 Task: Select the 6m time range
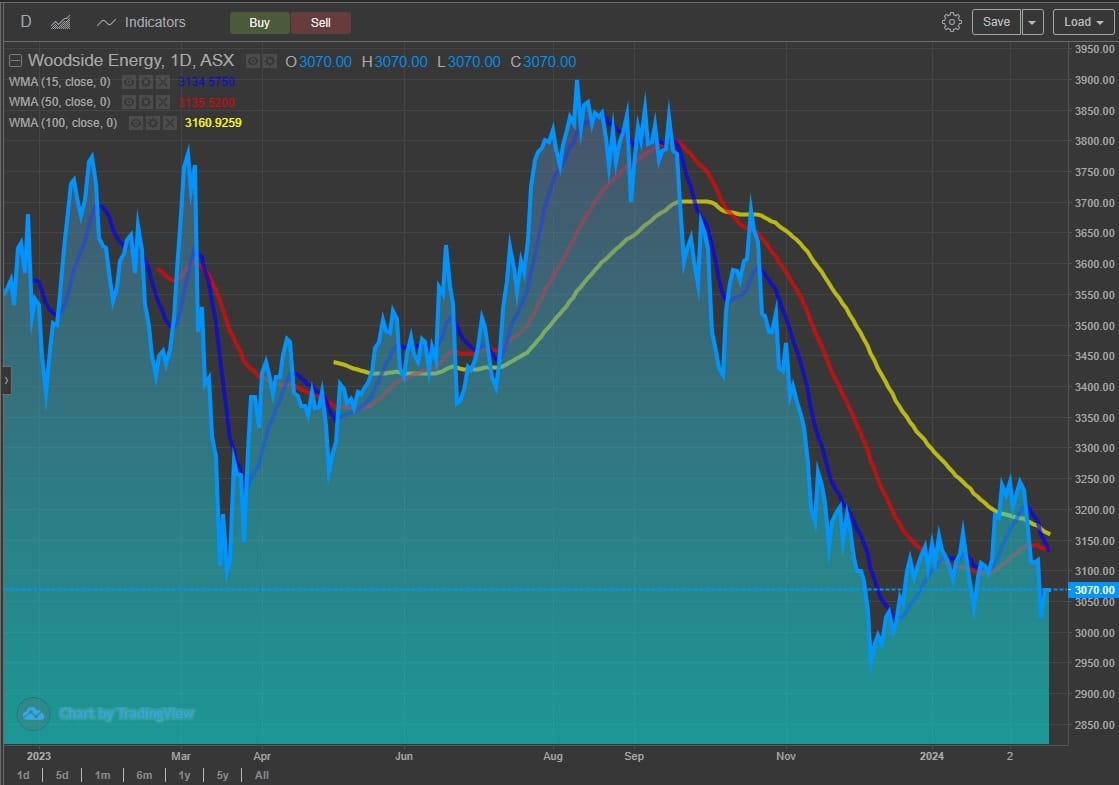(x=144, y=775)
